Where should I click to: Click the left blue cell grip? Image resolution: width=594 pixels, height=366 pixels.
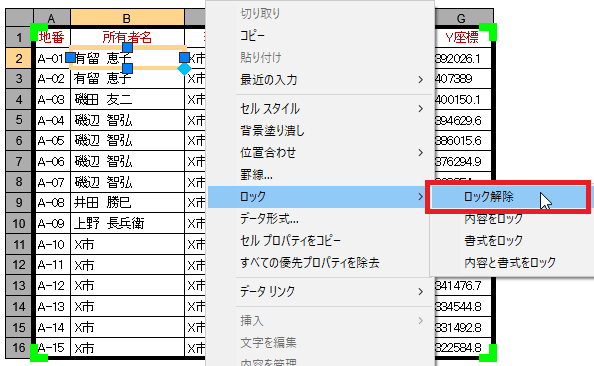pyautogui.click(x=70, y=58)
